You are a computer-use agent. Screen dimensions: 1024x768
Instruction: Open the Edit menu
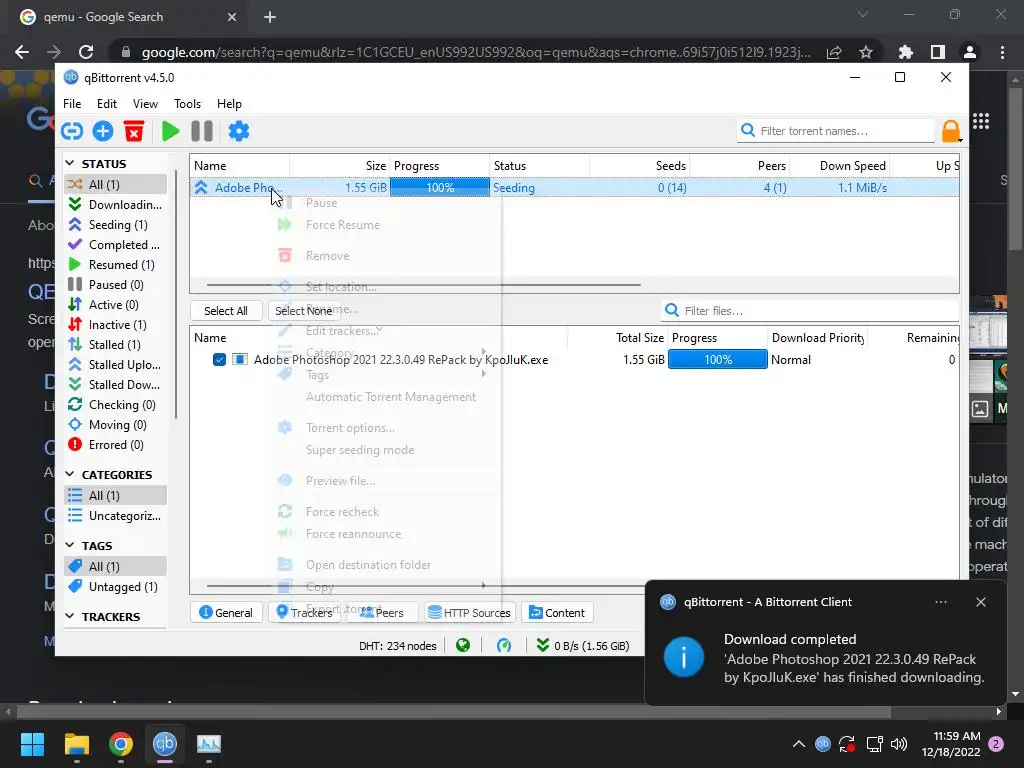pos(106,104)
